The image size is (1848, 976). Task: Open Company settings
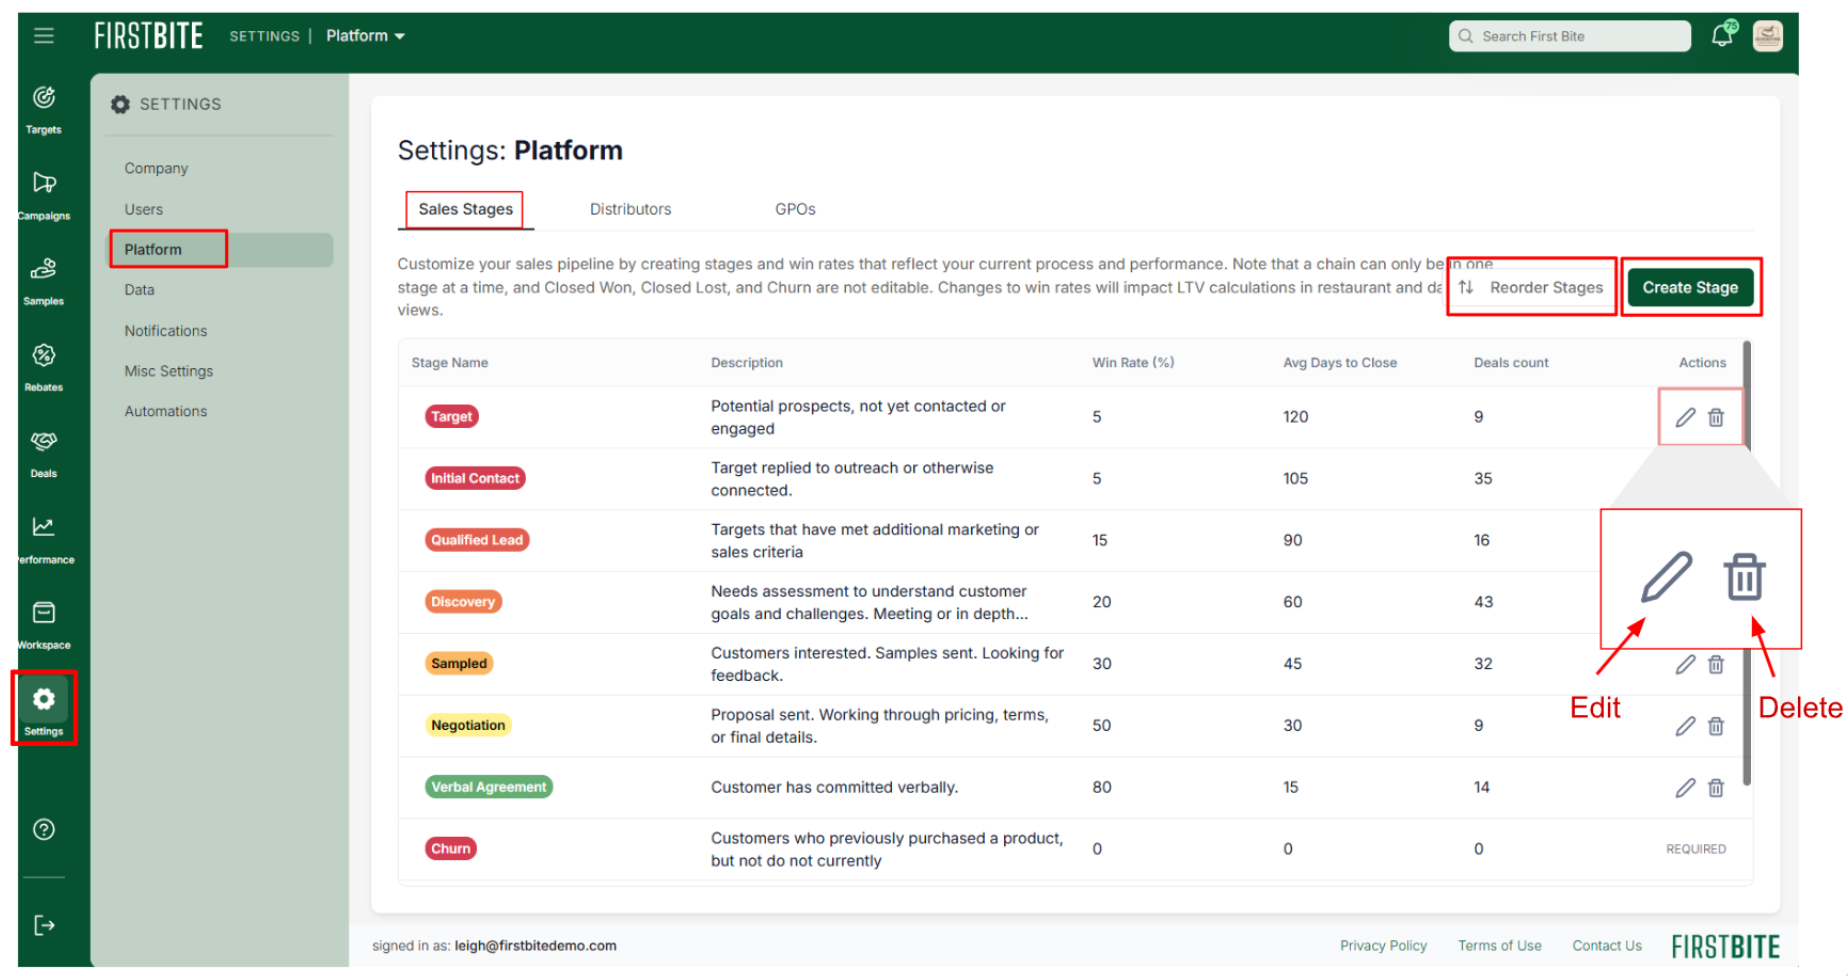pos(156,168)
